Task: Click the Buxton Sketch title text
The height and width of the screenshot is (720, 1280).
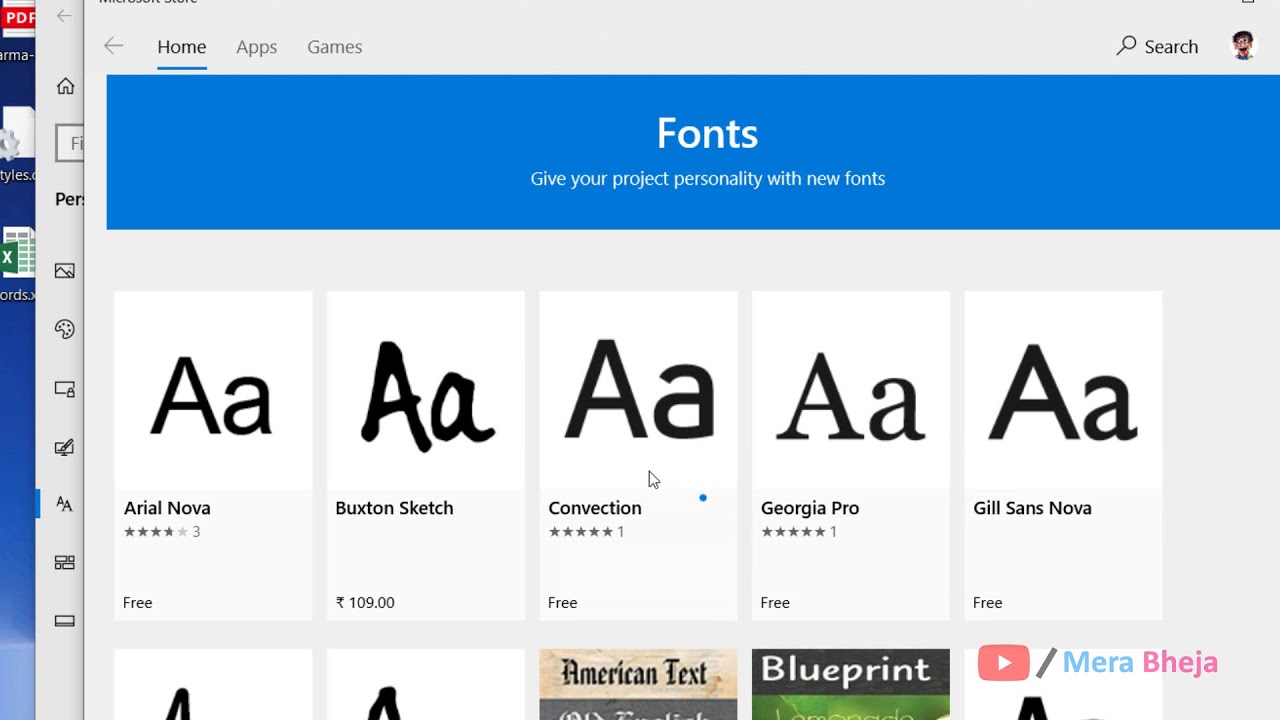Action: (394, 508)
